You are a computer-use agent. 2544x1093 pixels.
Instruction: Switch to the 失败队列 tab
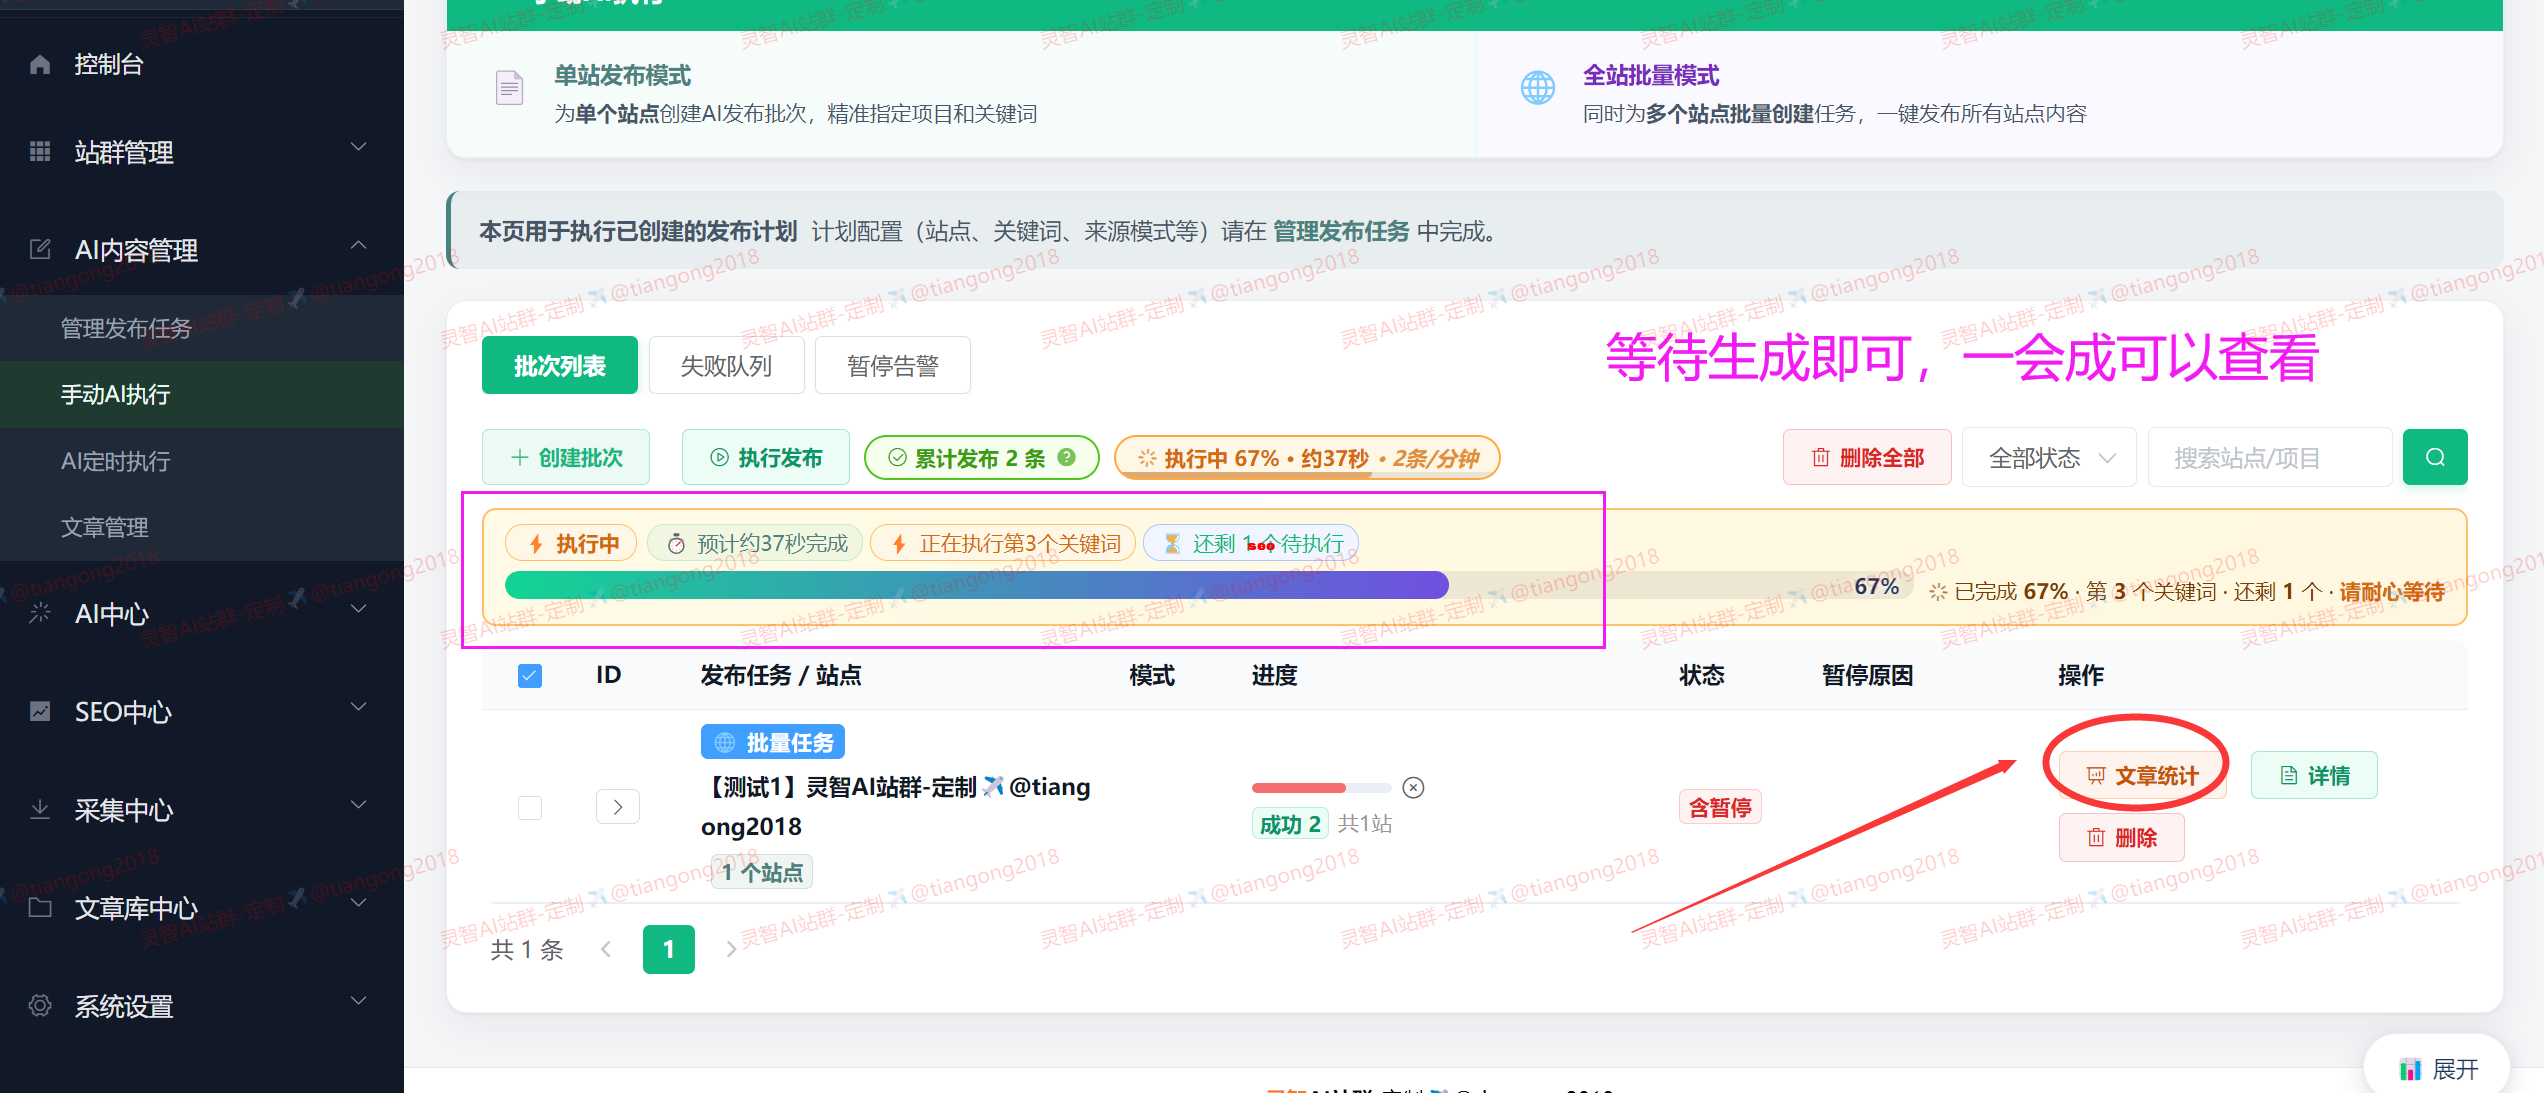click(x=726, y=364)
